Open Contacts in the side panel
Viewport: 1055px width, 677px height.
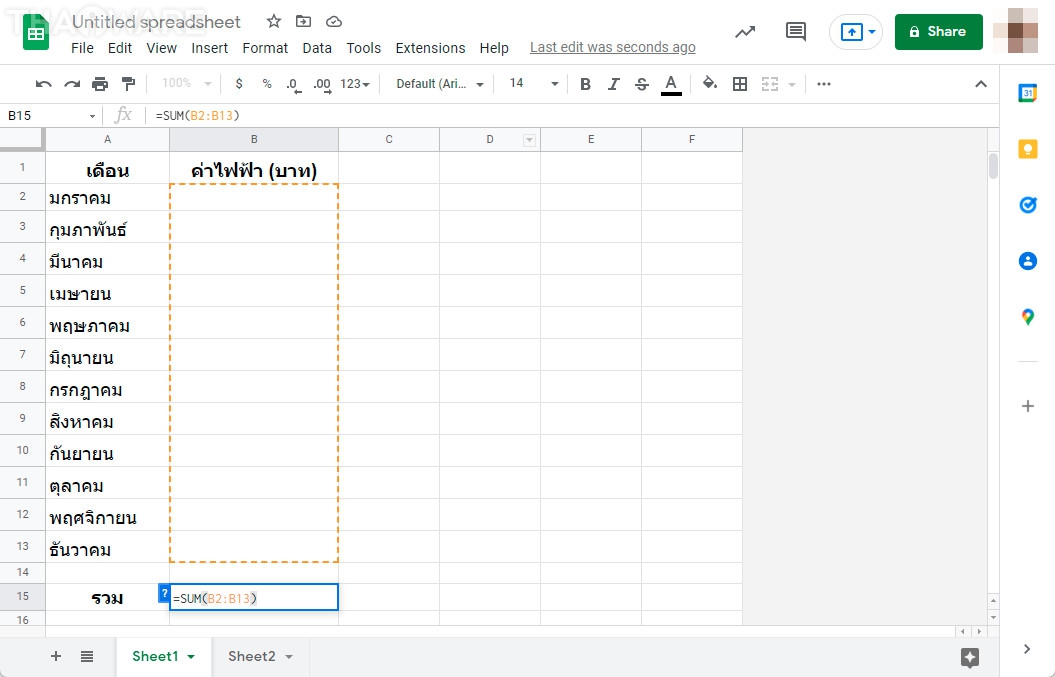coord(1027,260)
